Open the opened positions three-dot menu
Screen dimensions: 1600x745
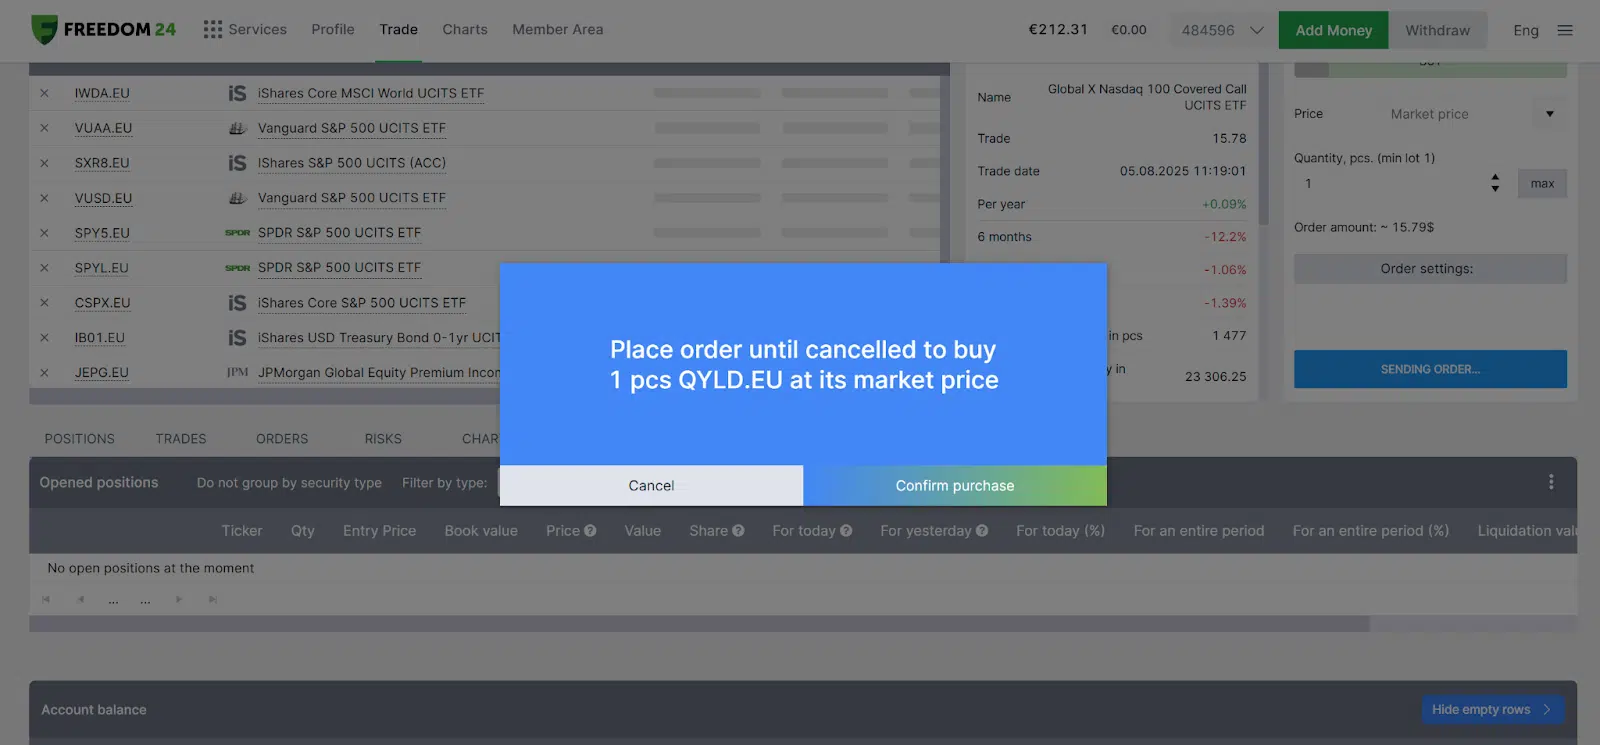pyautogui.click(x=1551, y=482)
